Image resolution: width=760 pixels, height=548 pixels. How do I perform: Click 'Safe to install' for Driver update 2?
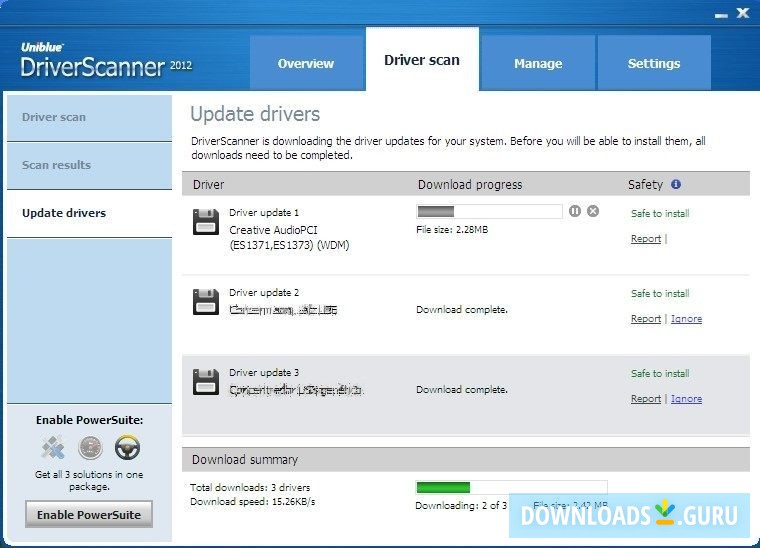click(660, 294)
